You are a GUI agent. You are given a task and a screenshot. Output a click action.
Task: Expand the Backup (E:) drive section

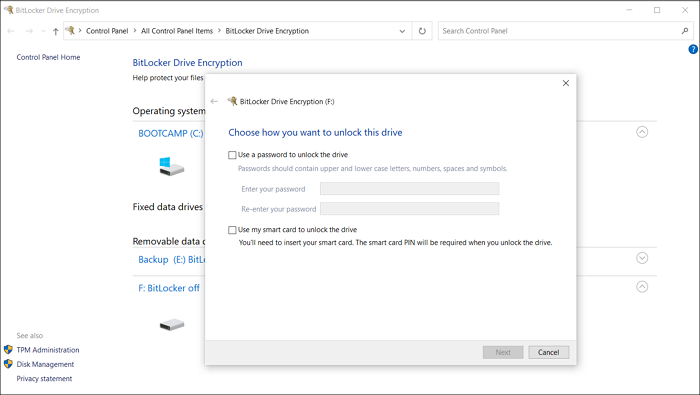(642, 258)
